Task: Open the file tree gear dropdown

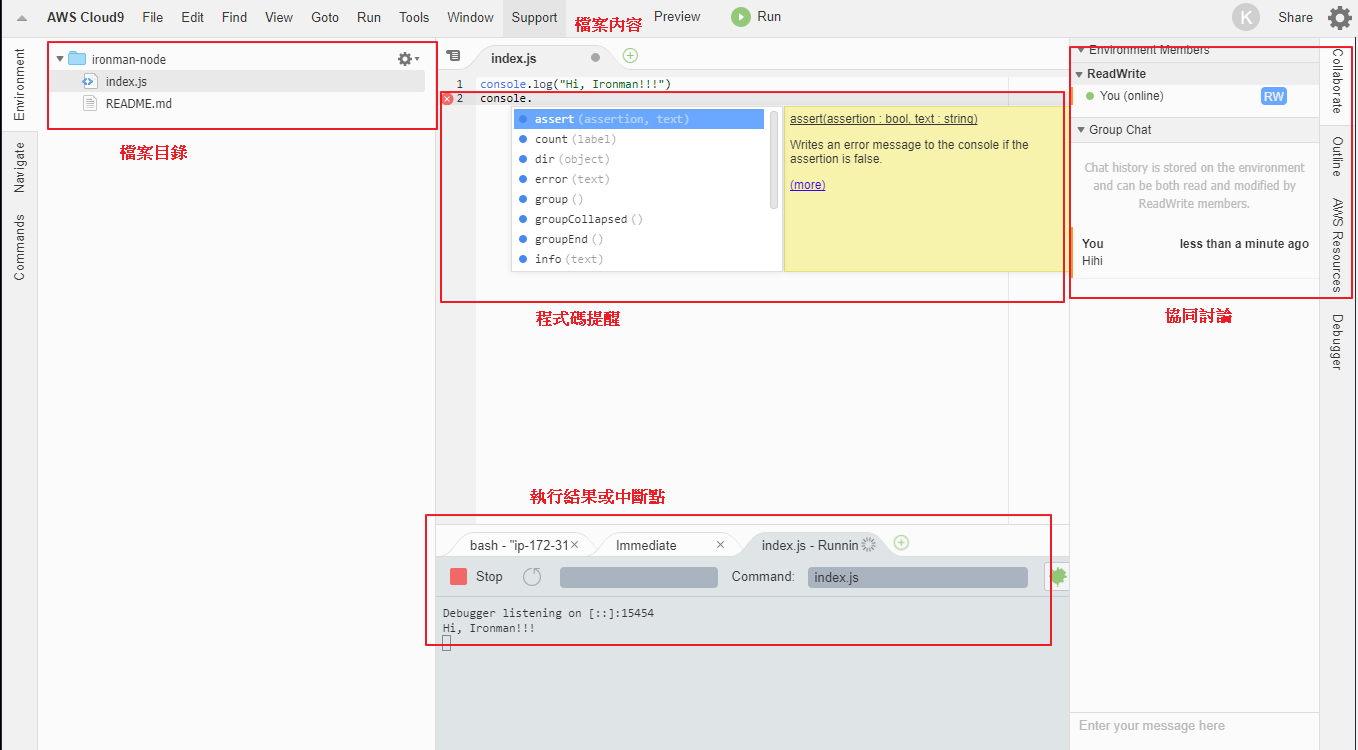Action: 408,59
